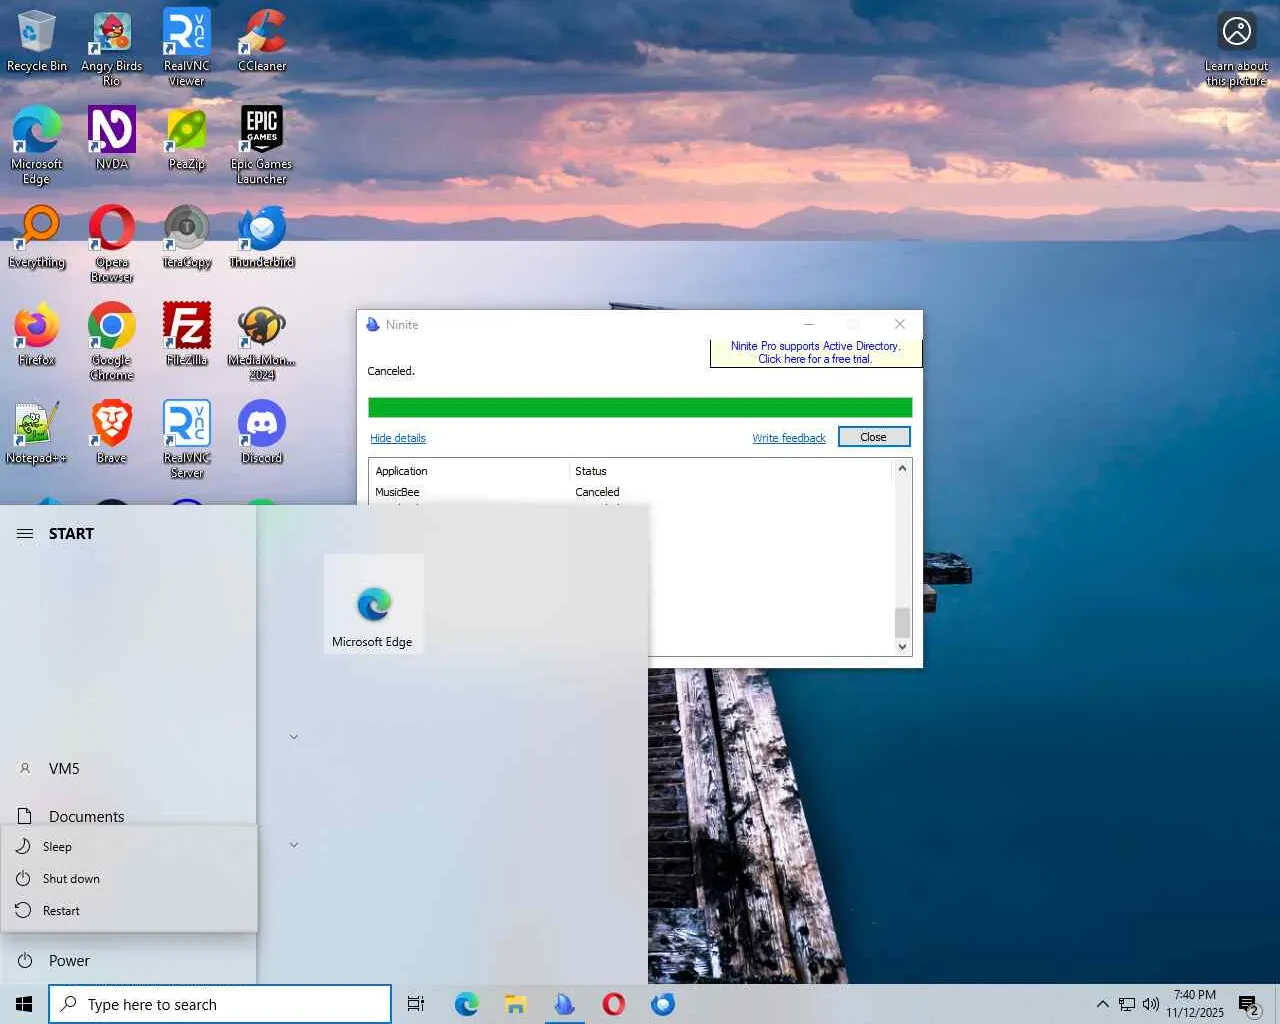1280x1024 pixels.
Task: Select the Firefox desktop icon
Action: (x=37, y=335)
